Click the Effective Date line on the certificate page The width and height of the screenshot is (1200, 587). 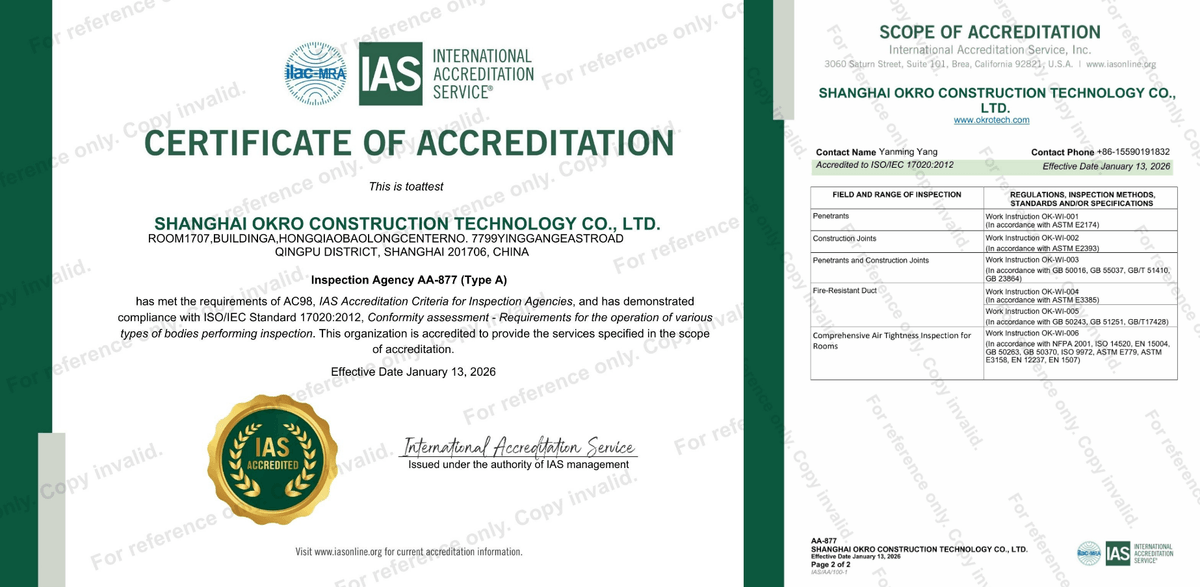click(x=413, y=372)
